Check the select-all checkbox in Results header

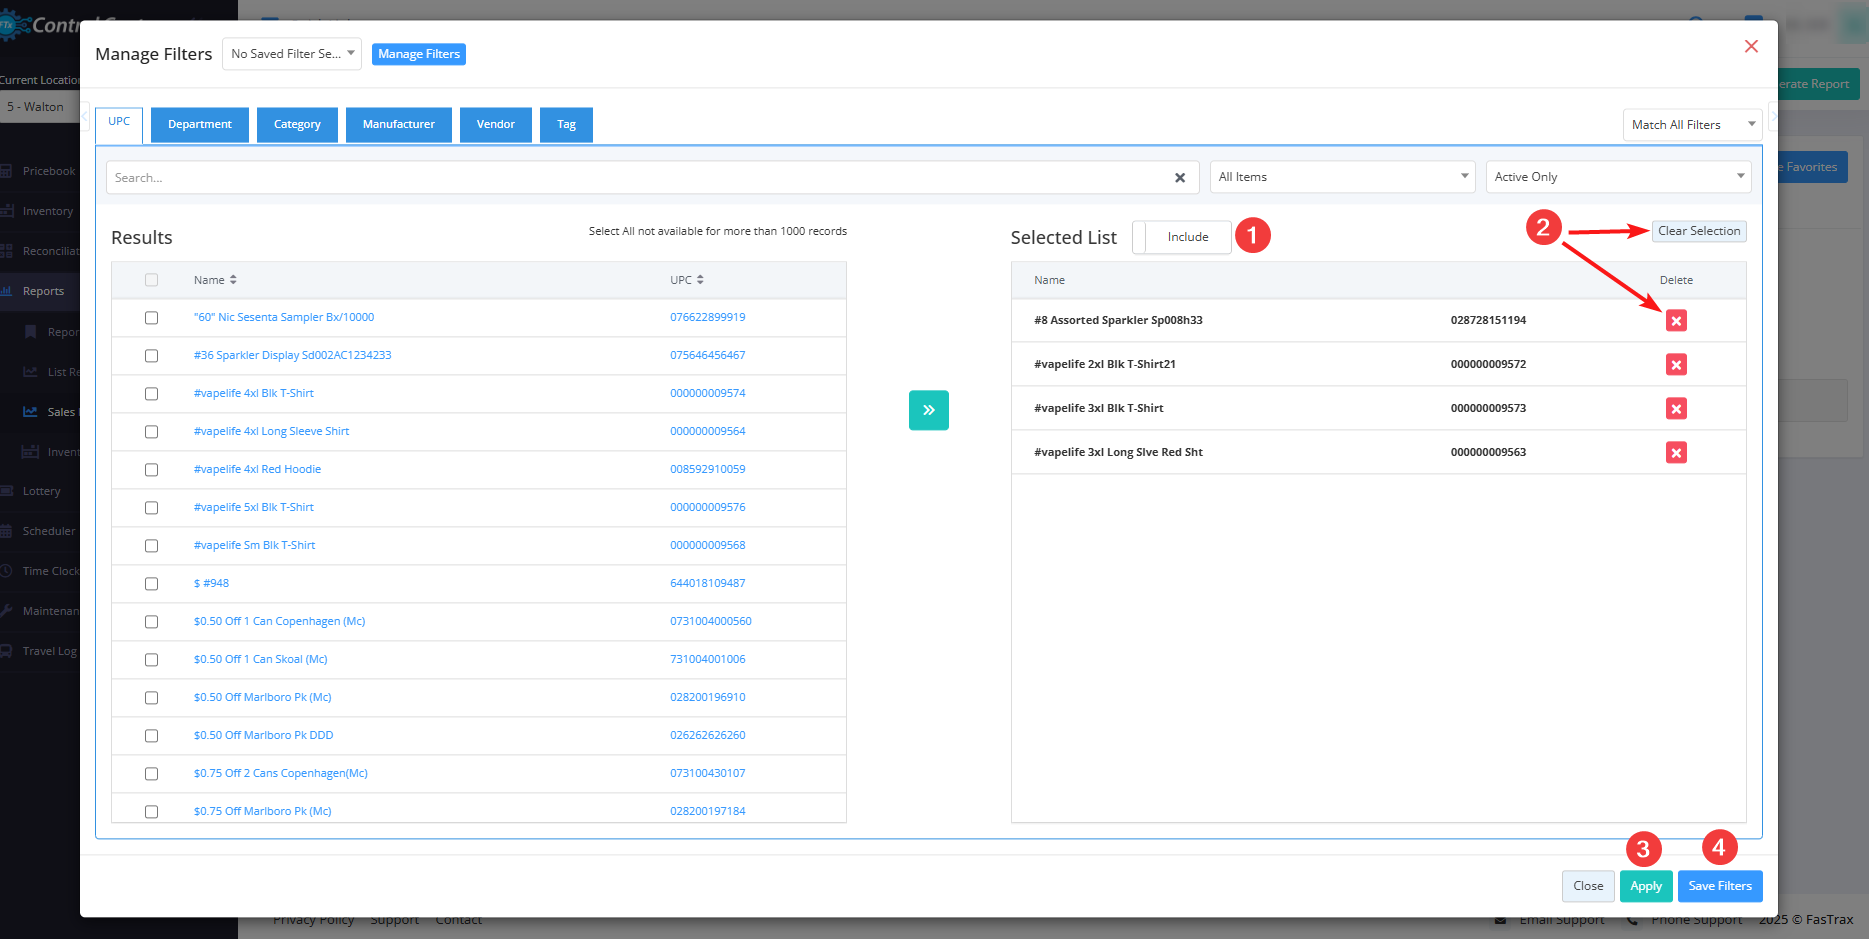click(151, 280)
